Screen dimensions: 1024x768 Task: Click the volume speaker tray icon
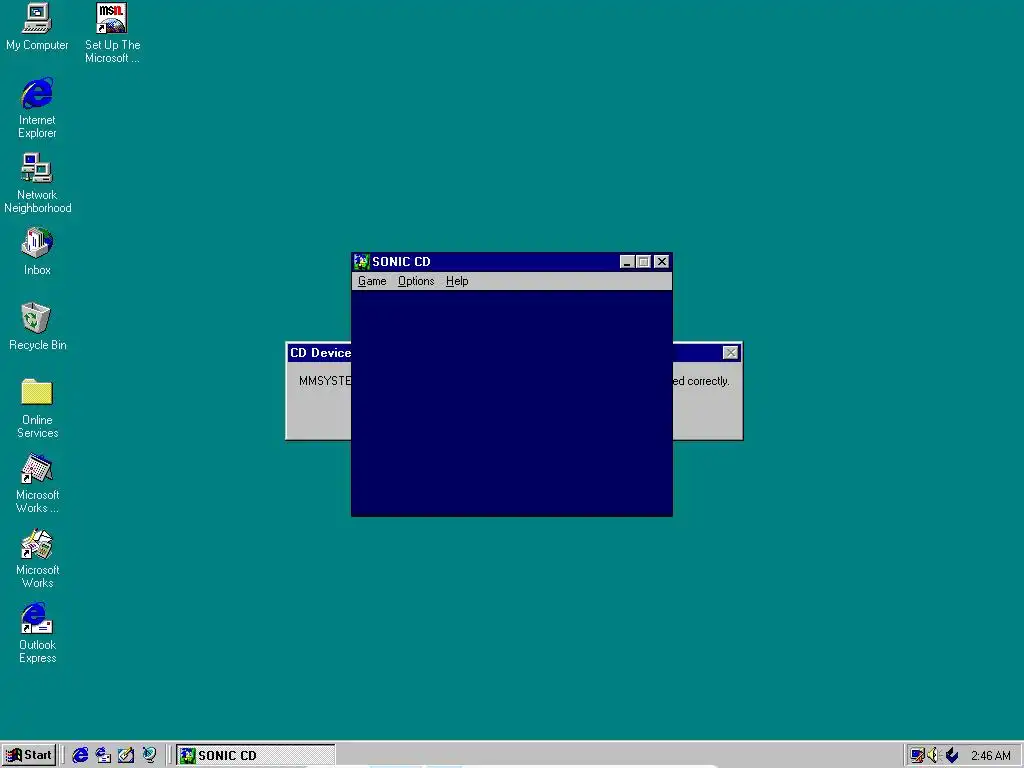click(934, 756)
